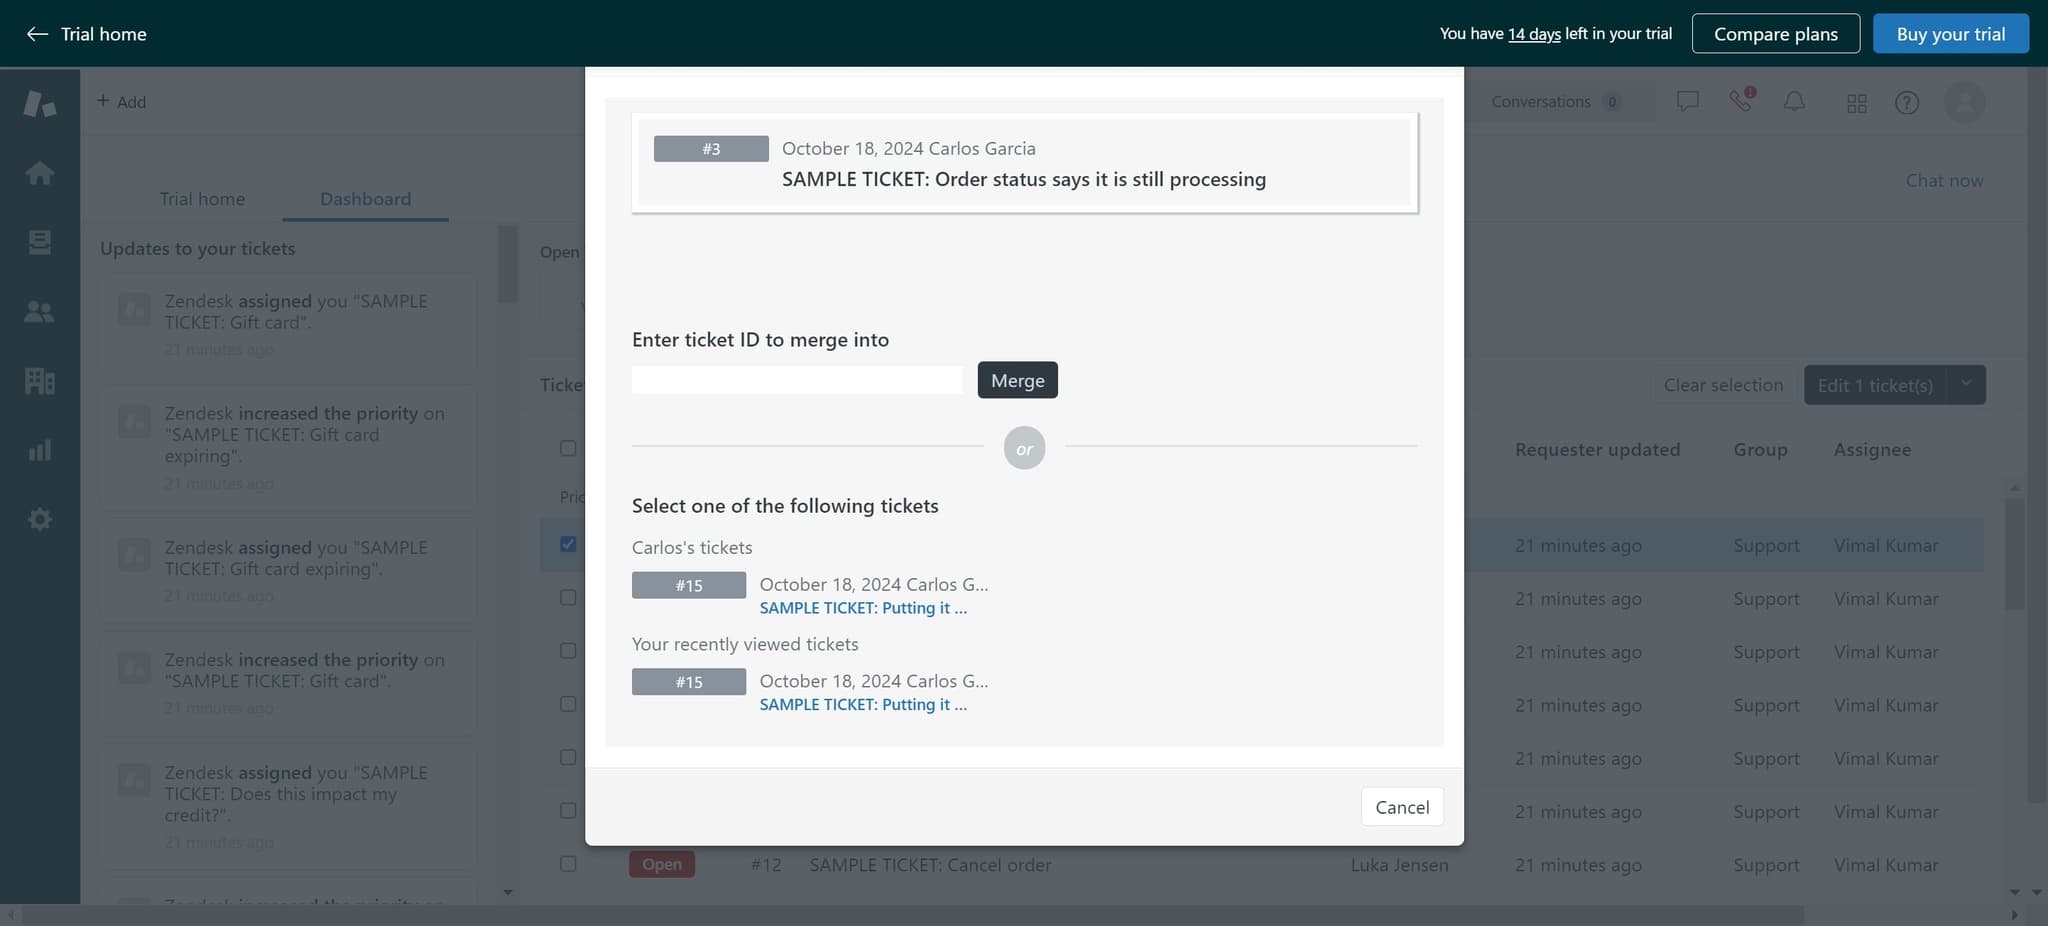Open the Home icon in the sidebar
The image size is (2048, 926).
(x=40, y=172)
